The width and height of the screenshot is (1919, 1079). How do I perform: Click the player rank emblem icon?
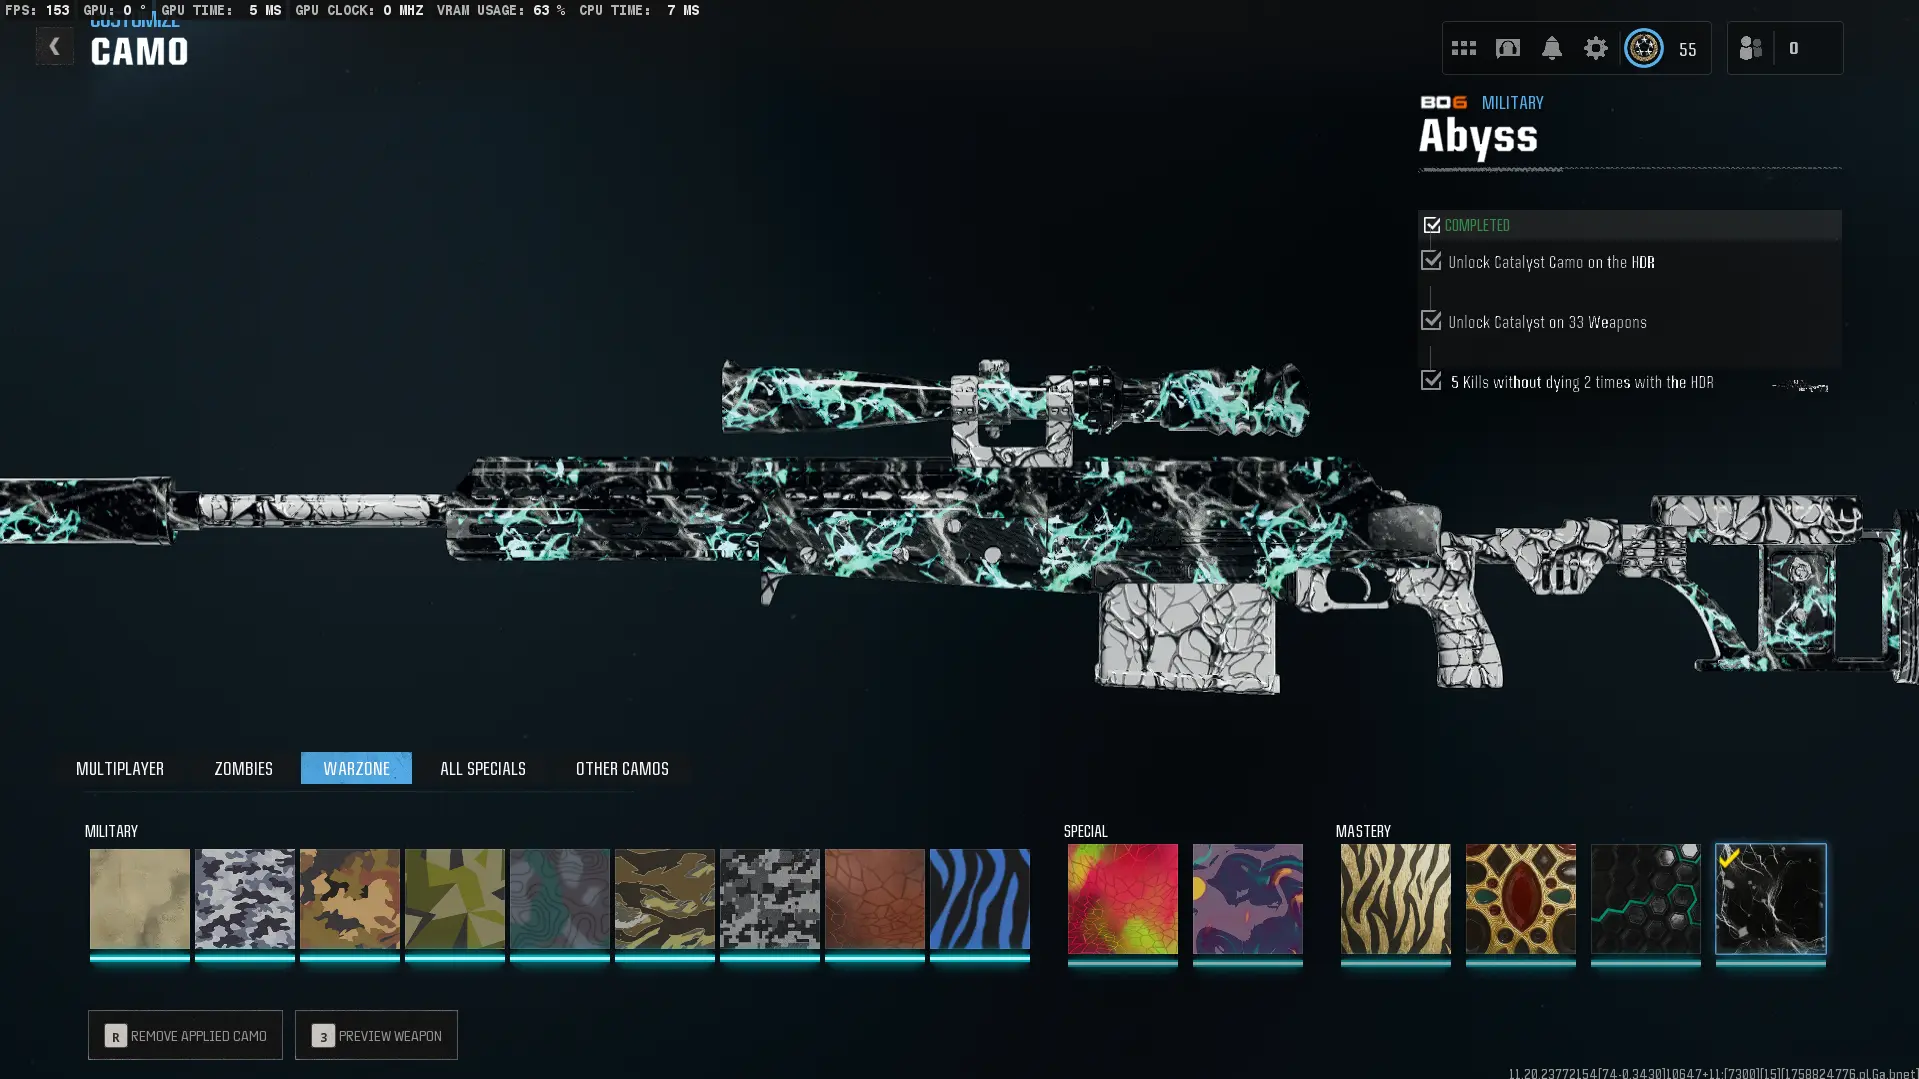1644,48
